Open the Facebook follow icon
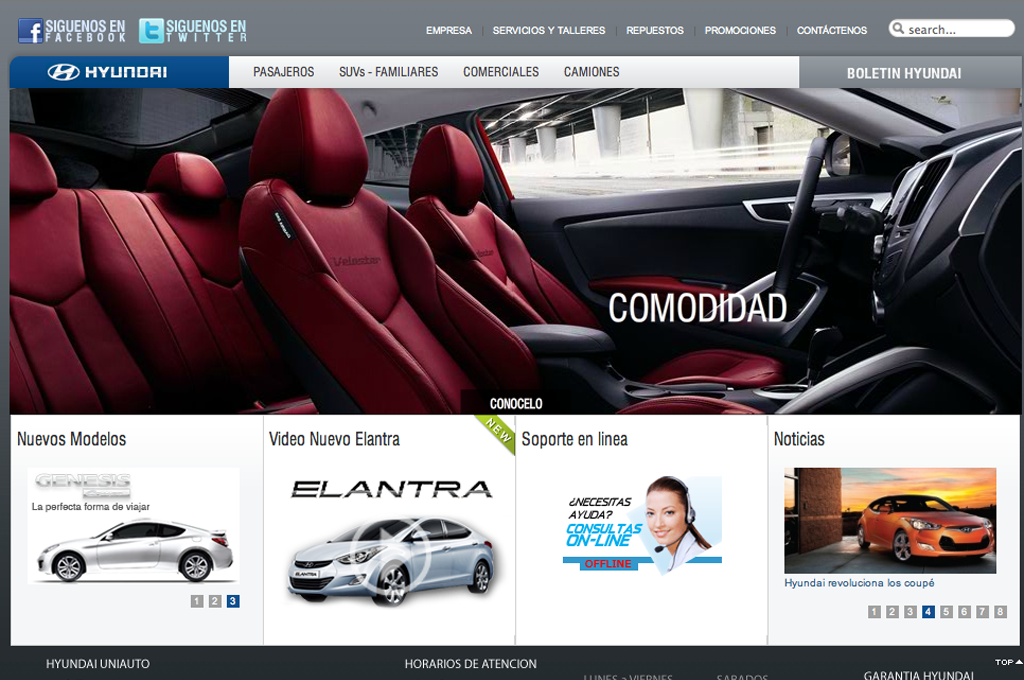The width and height of the screenshot is (1024, 680). pos(30,31)
